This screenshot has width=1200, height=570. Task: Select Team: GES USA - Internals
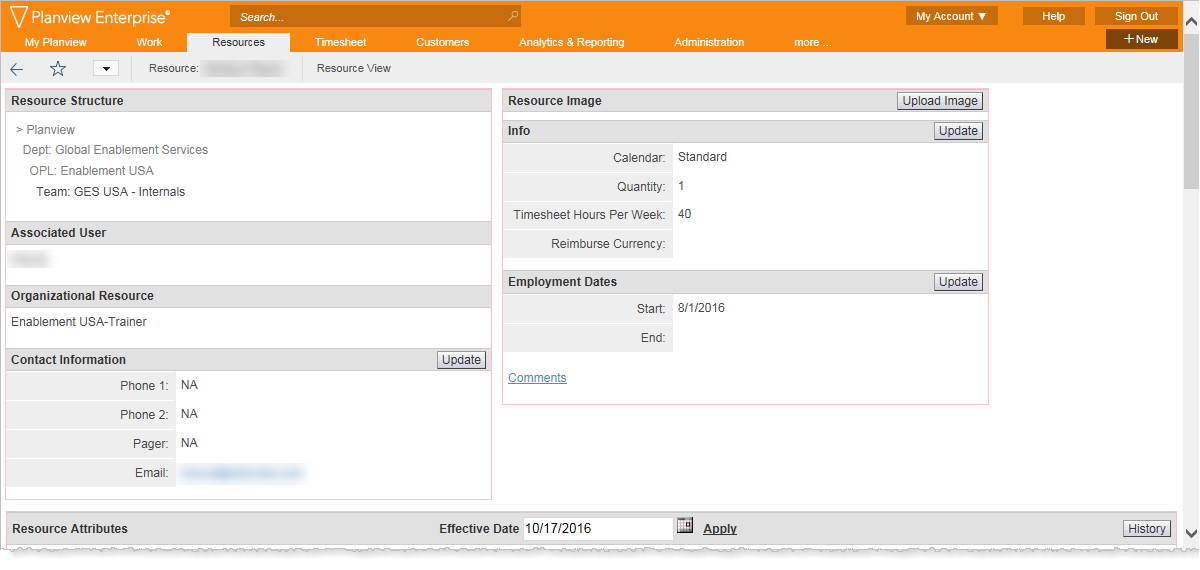point(110,192)
